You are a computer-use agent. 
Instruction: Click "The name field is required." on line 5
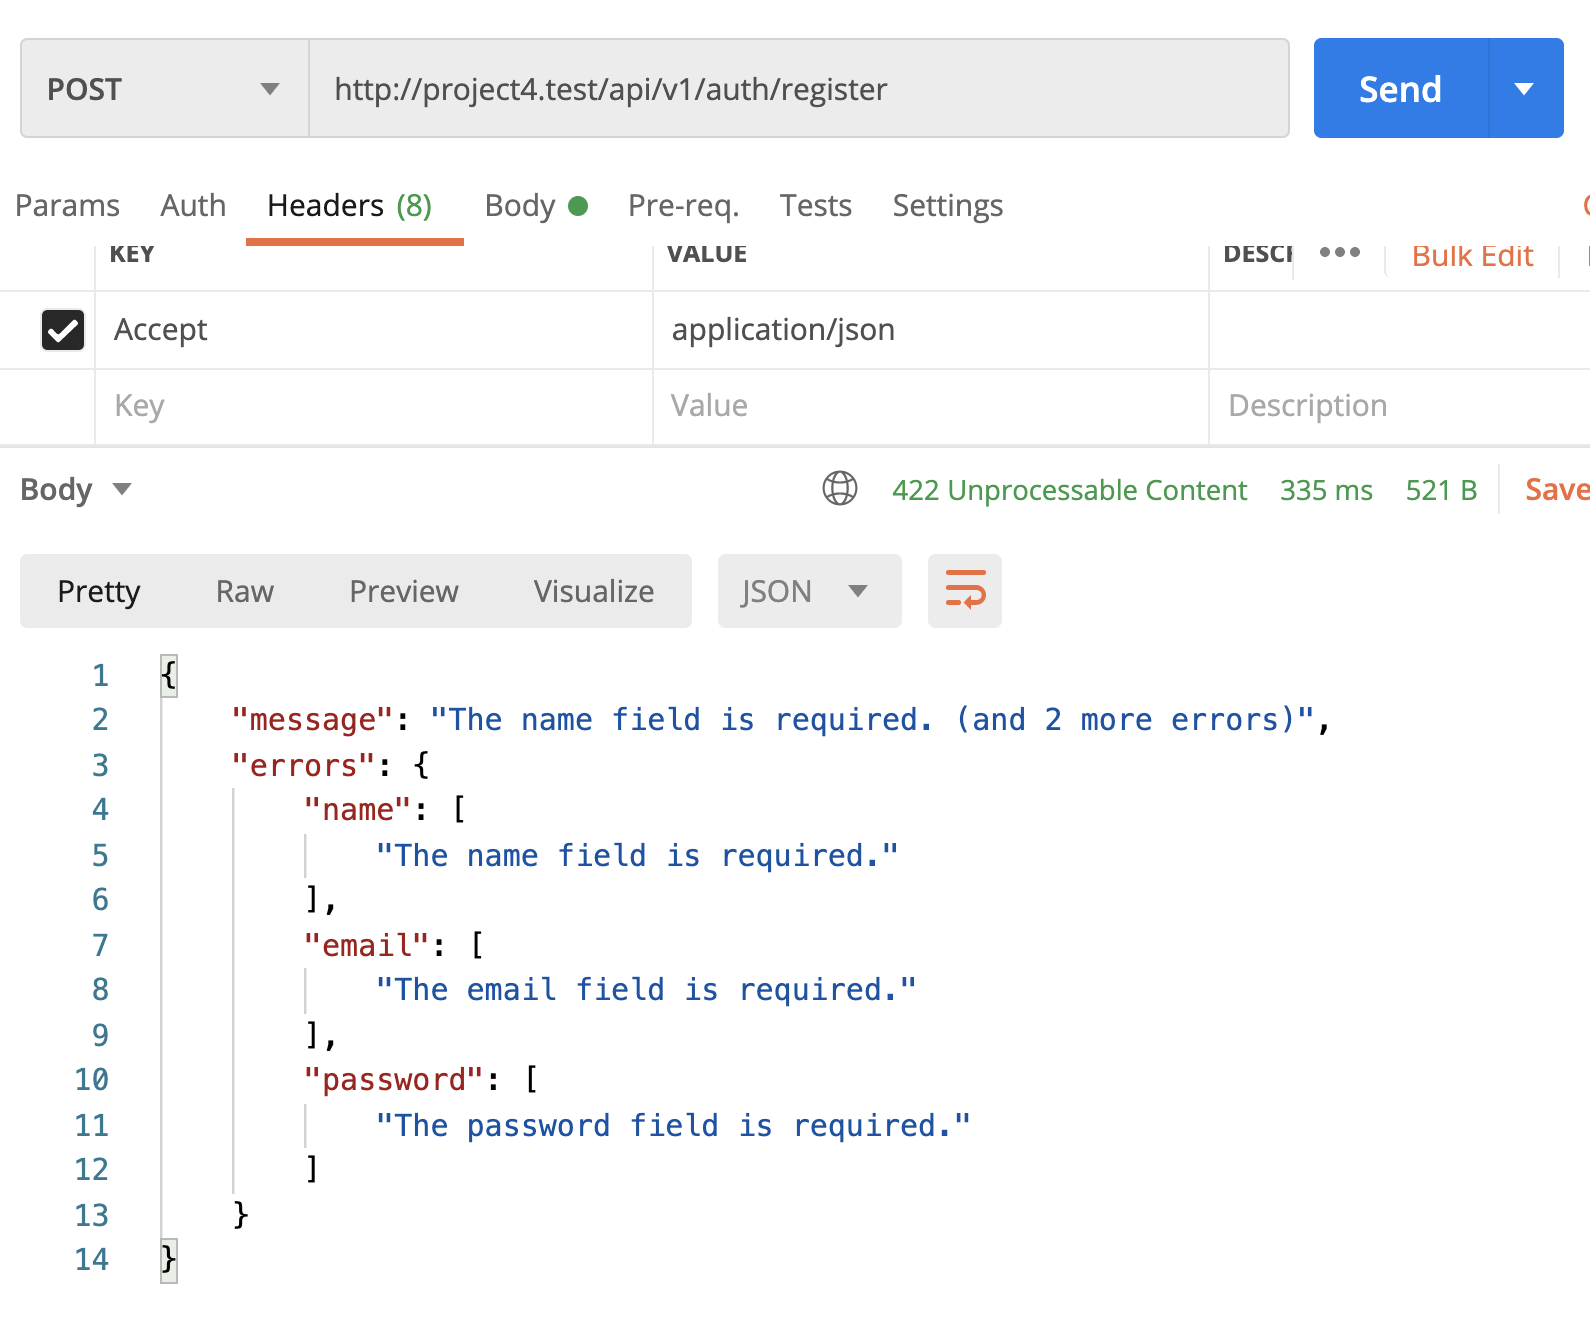point(637,855)
